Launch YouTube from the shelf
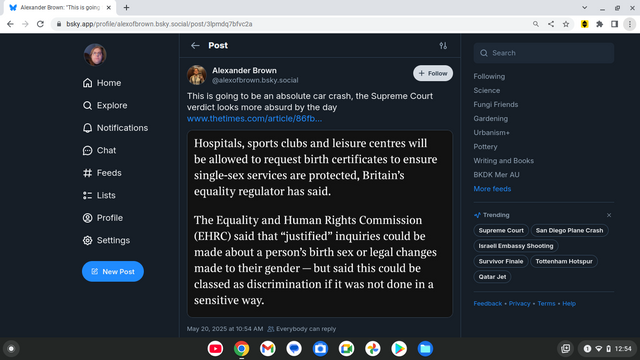This screenshot has height=360, width=640. point(215,349)
